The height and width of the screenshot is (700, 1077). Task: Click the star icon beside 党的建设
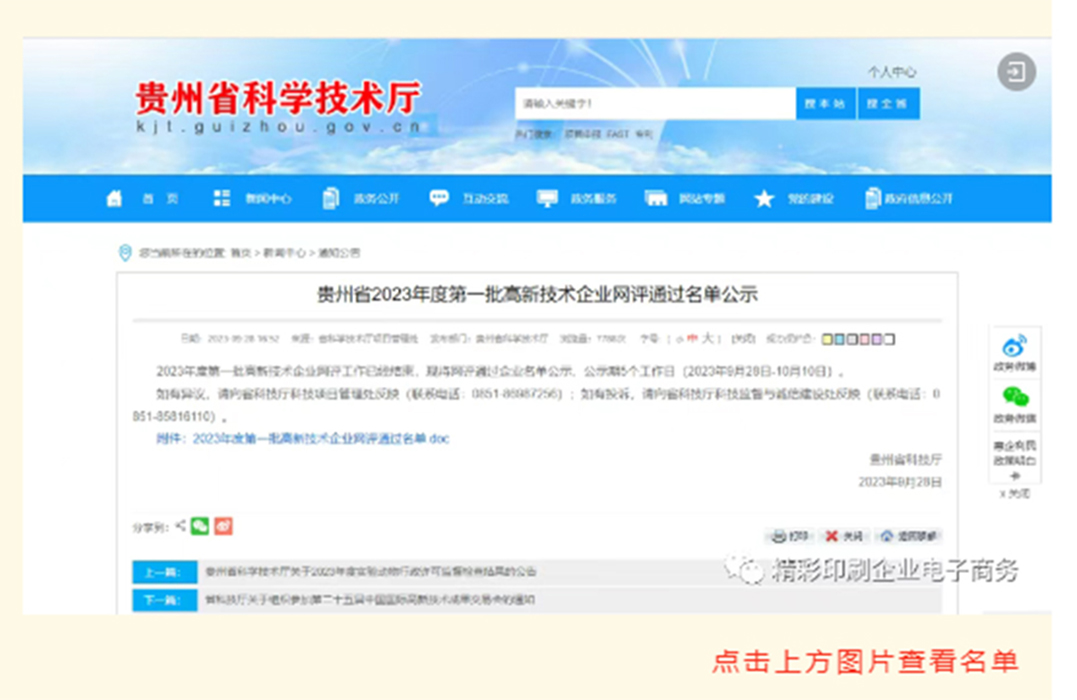click(764, 198)
